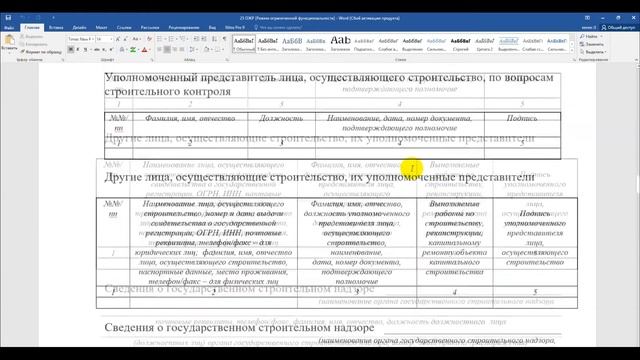
Task: Justify the paragraph text
Action: click(182, 49)
